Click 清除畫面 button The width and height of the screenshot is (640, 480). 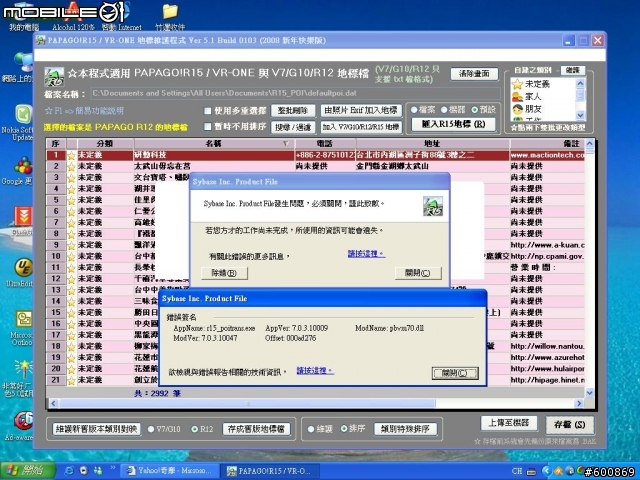(x=474, y=74)
